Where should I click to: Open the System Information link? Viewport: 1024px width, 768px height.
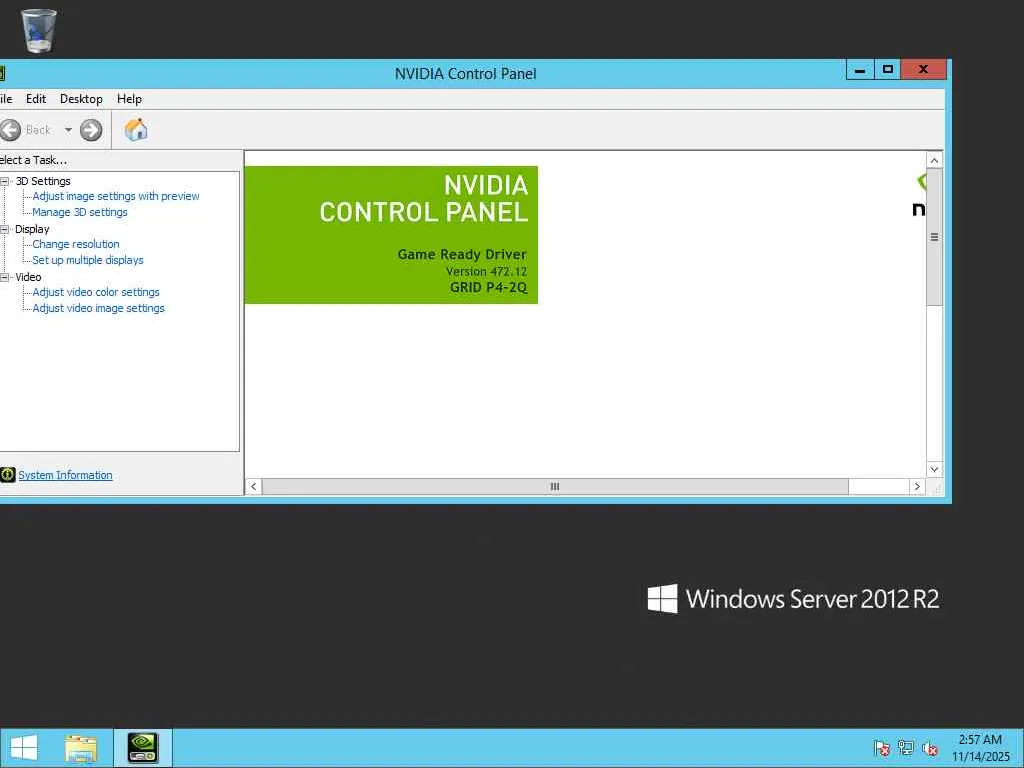pyautogui.click(x=65, y=475)
